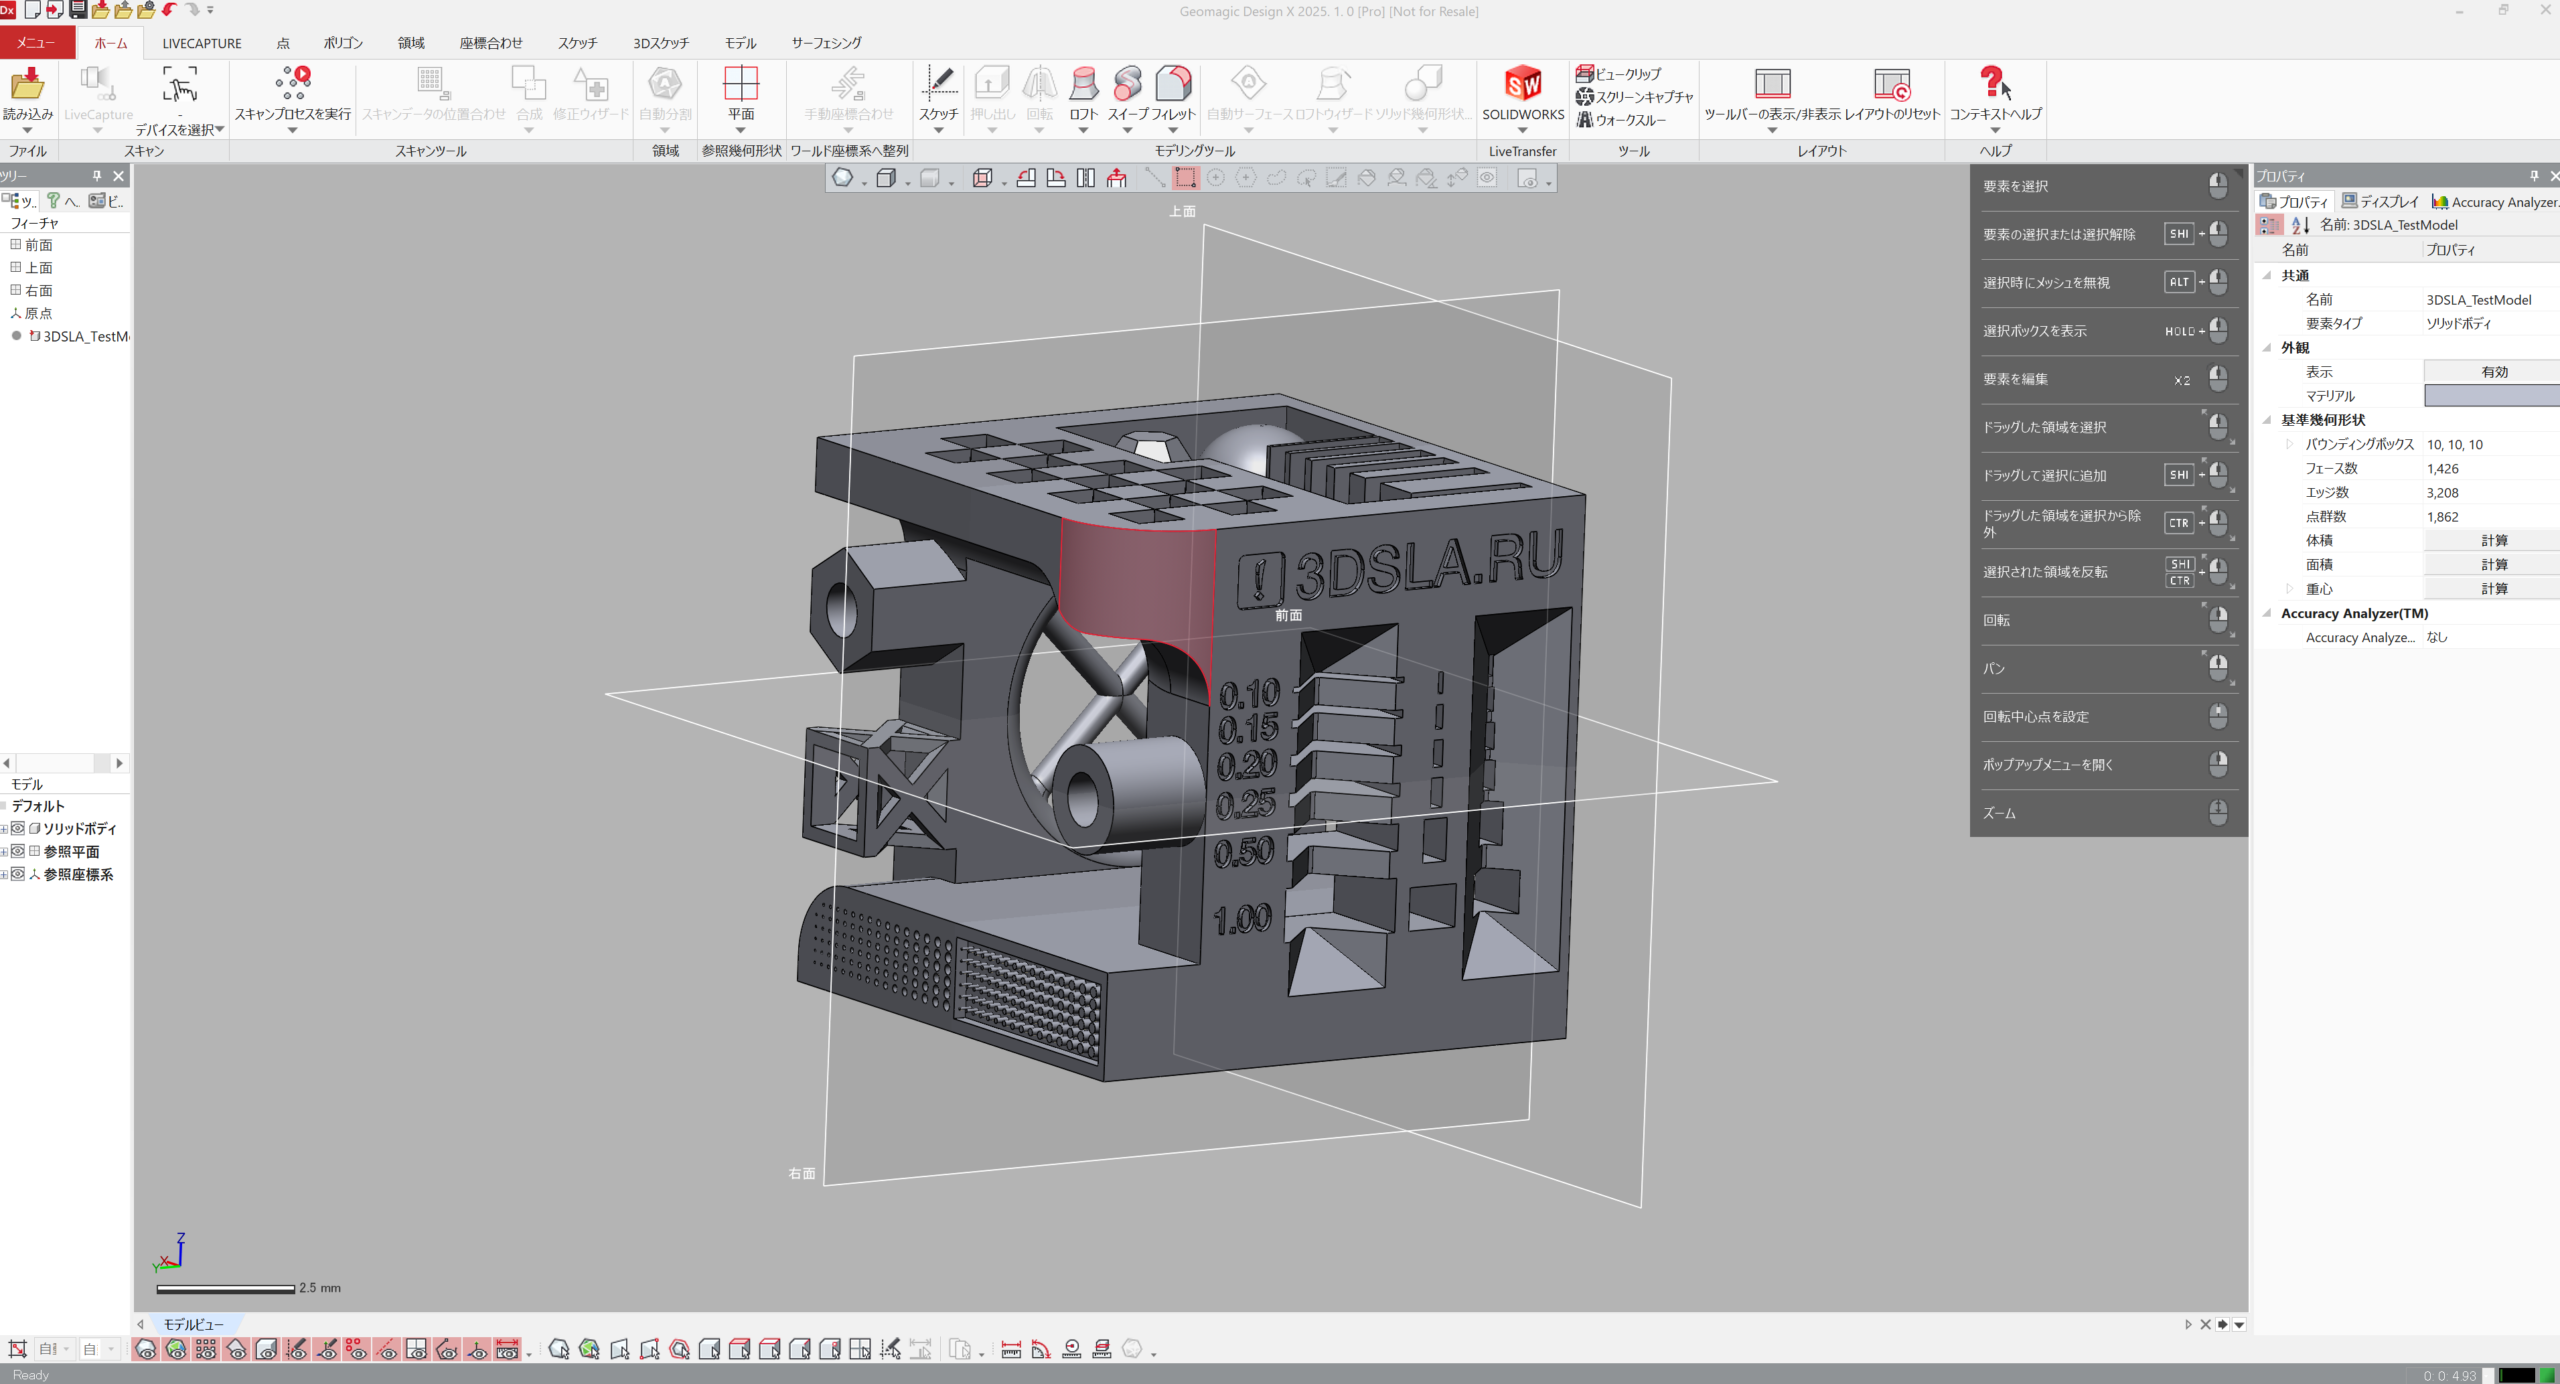Hide ソリッドボディ via its eye icon
The image size is (2560, 1384).
point(18,828)
